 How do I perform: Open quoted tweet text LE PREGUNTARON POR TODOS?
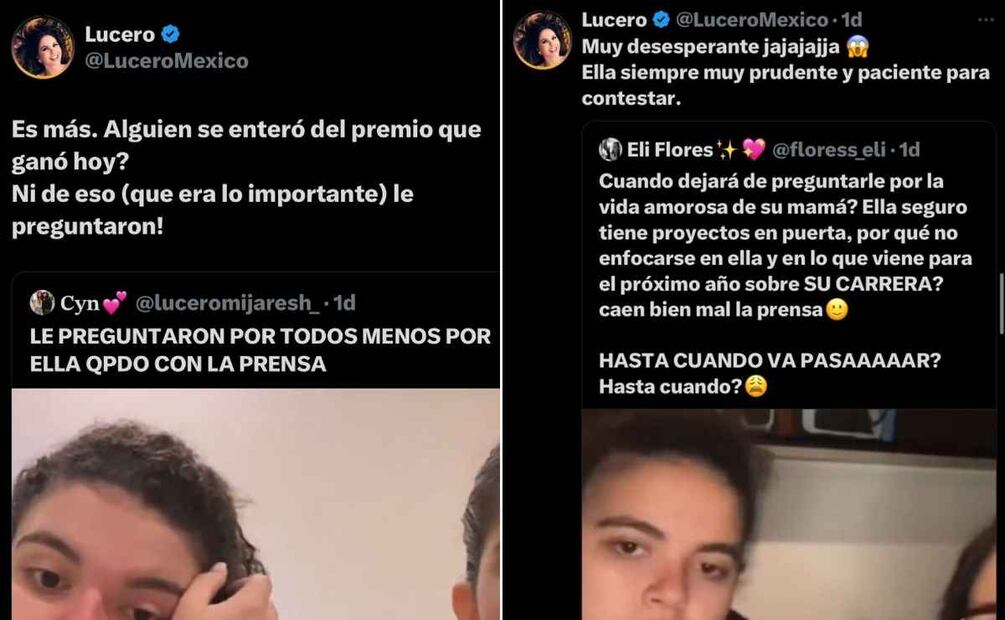[260, 350]
